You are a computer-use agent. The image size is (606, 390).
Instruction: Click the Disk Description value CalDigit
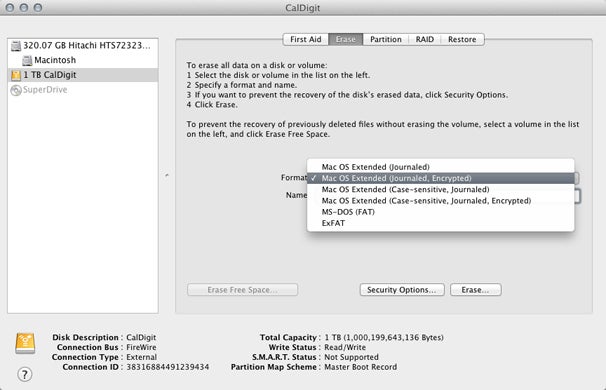pos(141,337)
